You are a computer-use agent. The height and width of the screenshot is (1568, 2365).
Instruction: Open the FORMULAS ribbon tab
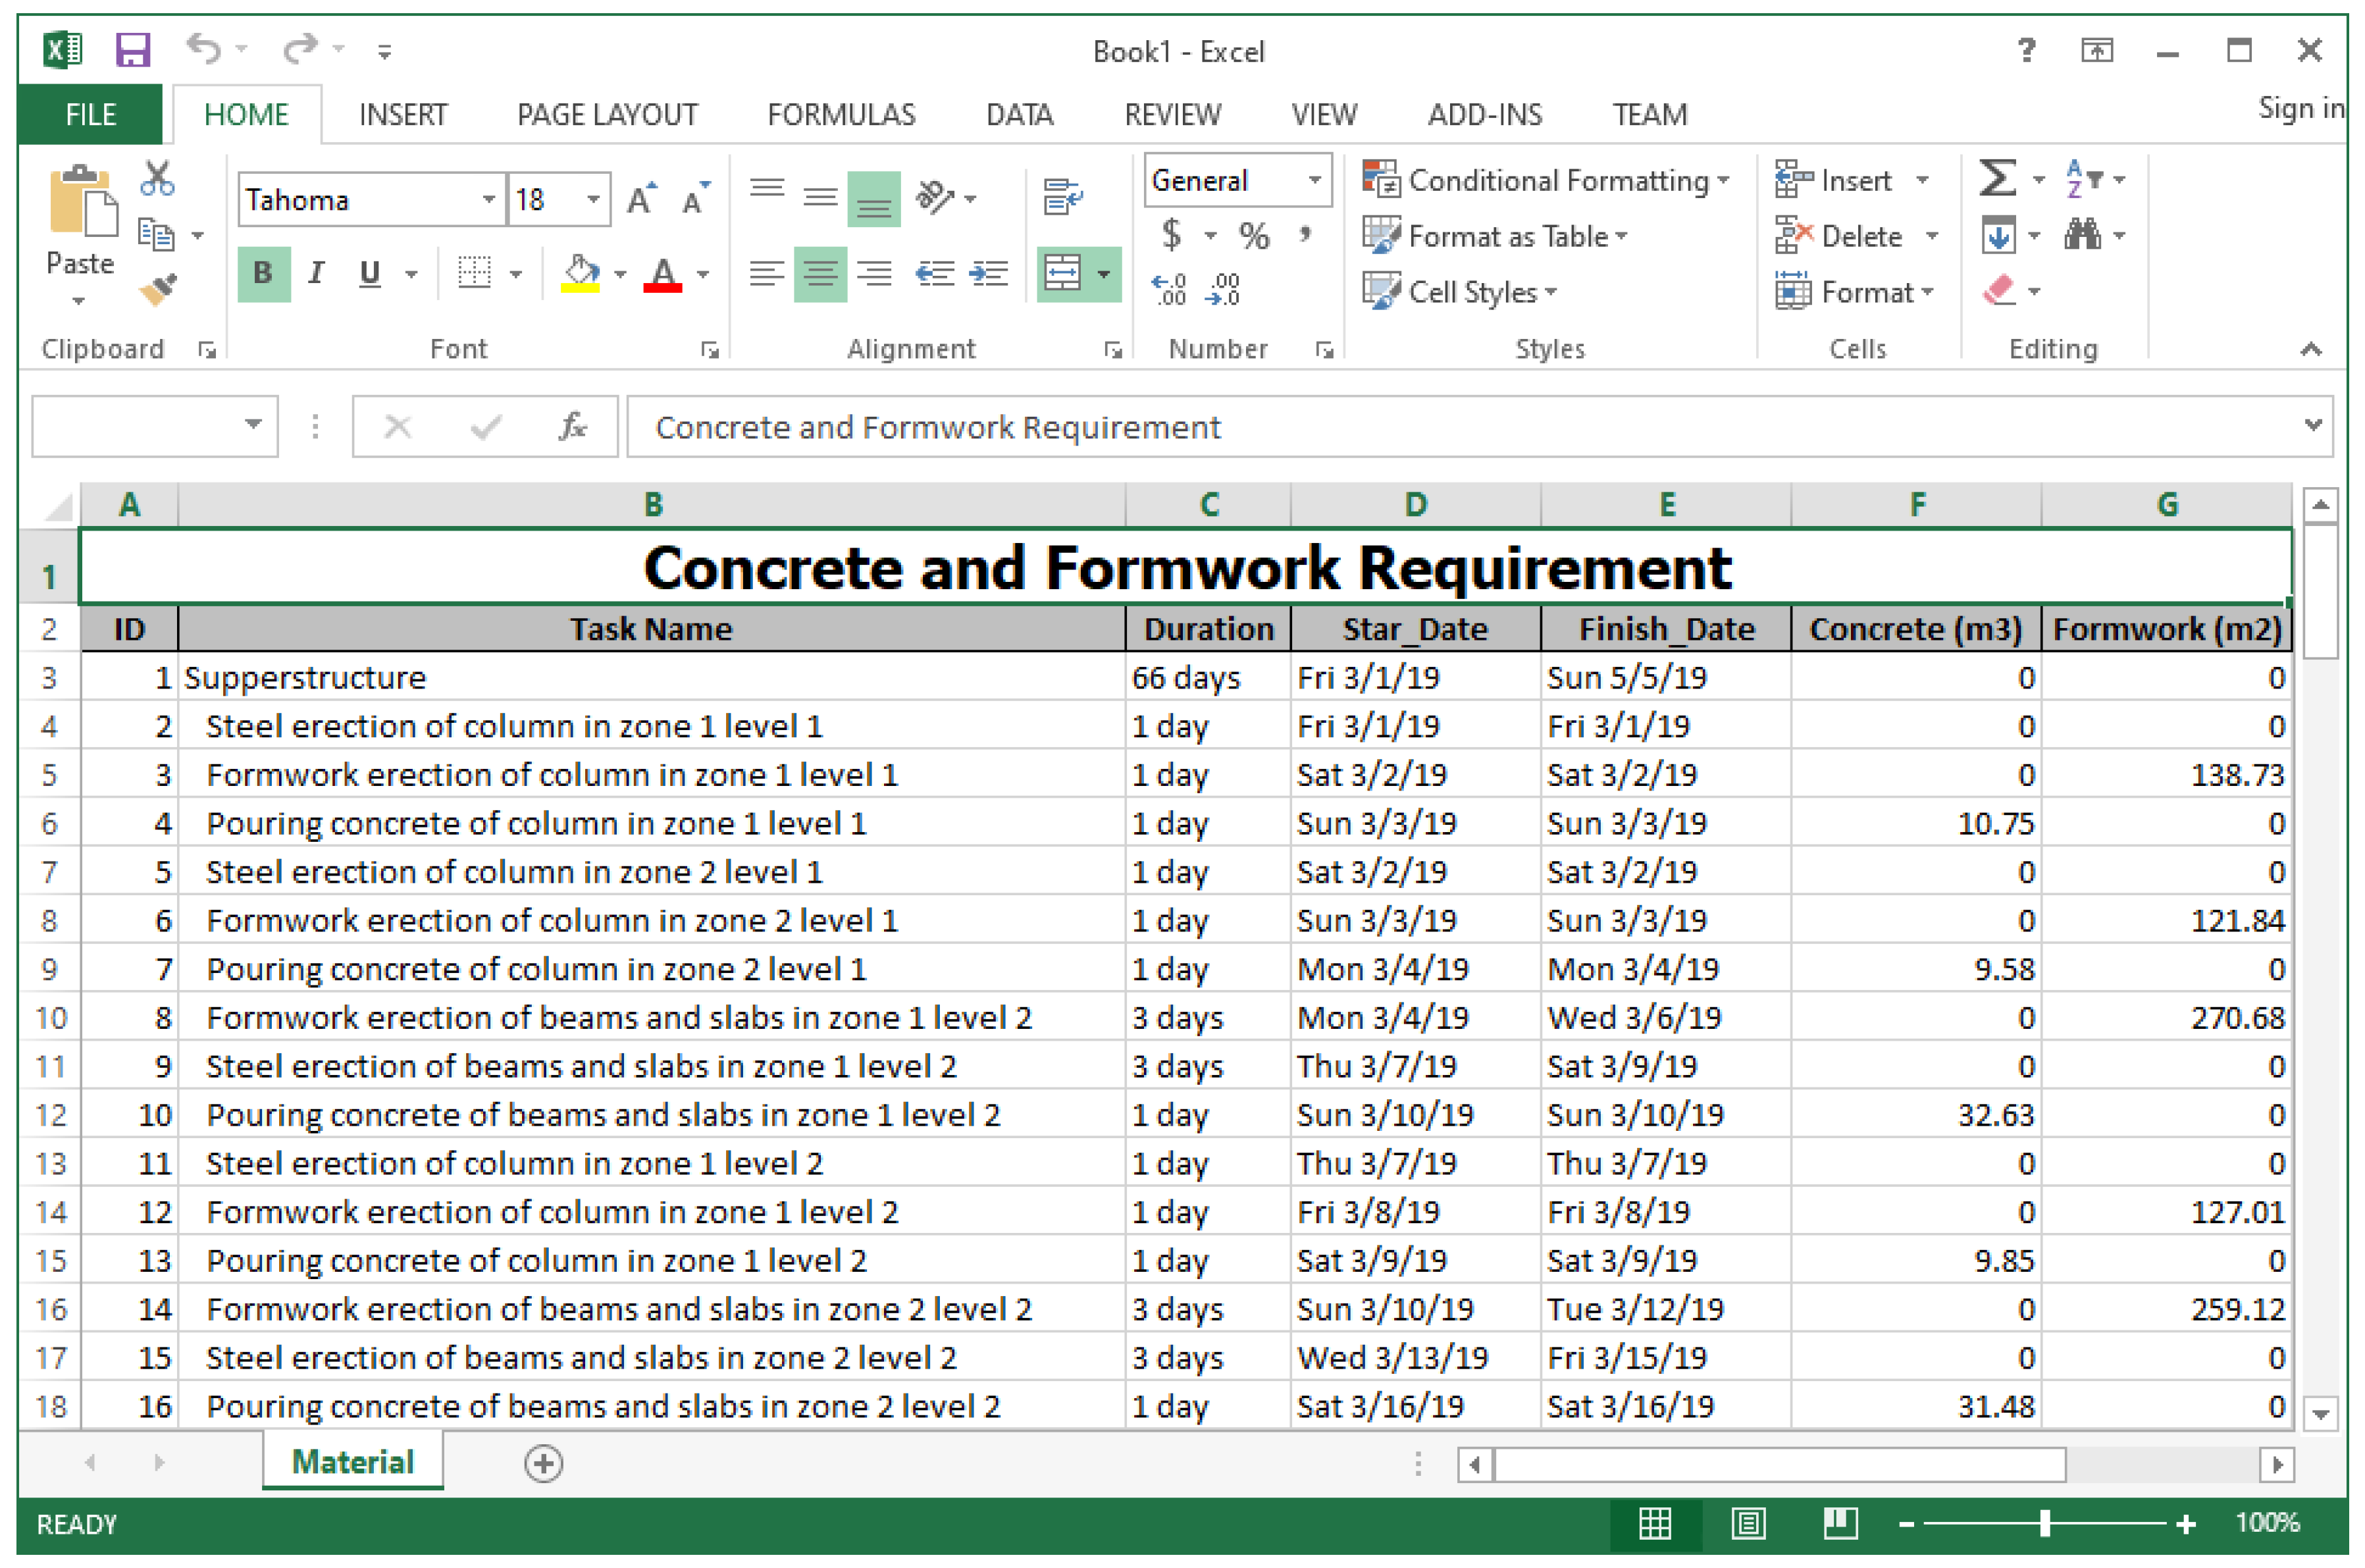tap(841, 115)
